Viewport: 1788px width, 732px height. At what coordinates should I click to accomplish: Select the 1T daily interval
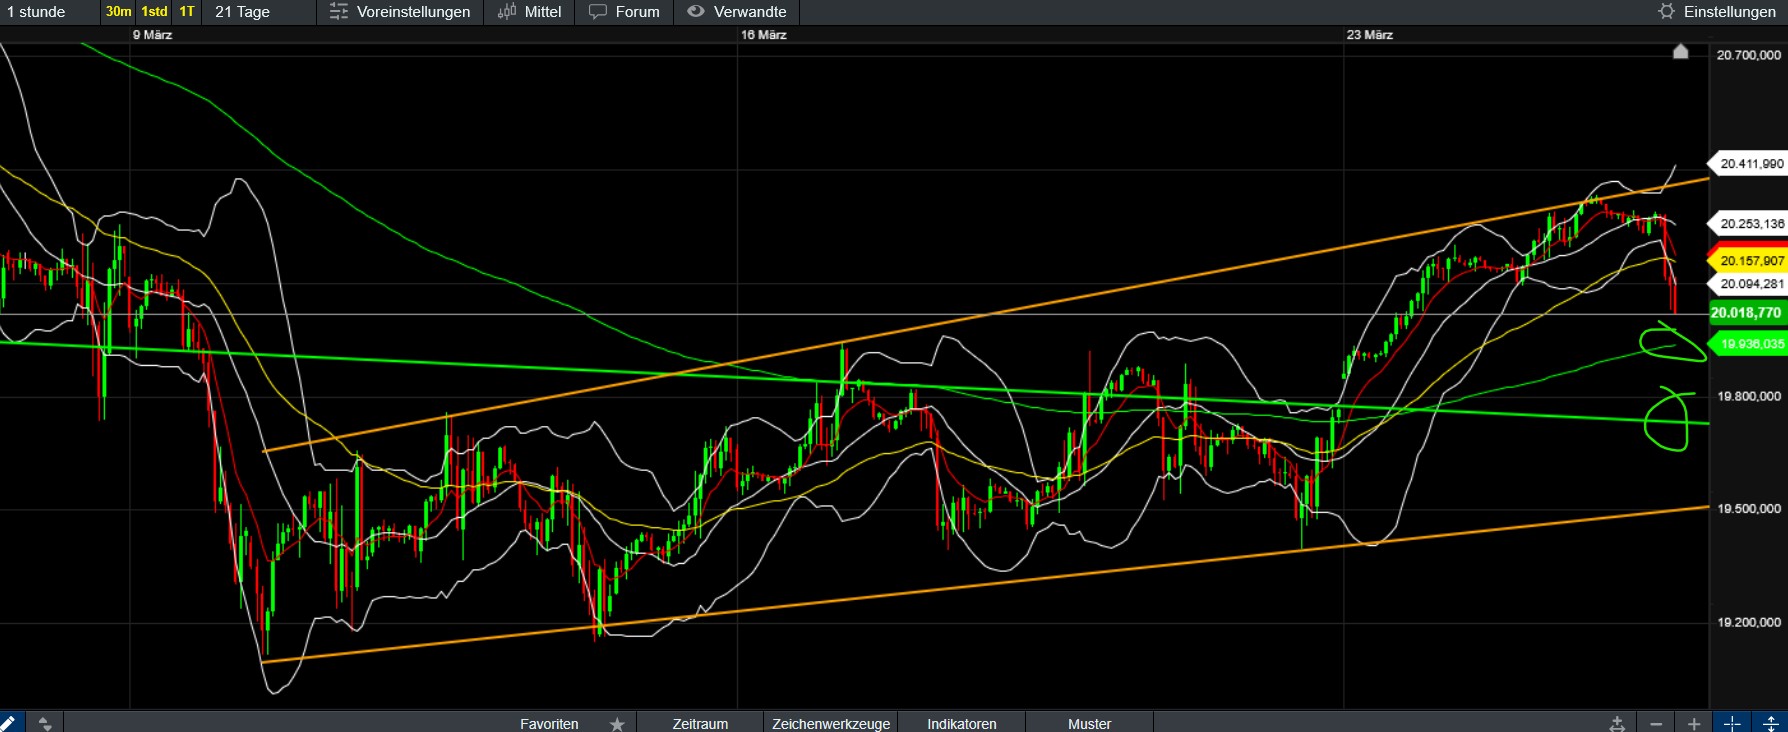(x=187, y=12)
